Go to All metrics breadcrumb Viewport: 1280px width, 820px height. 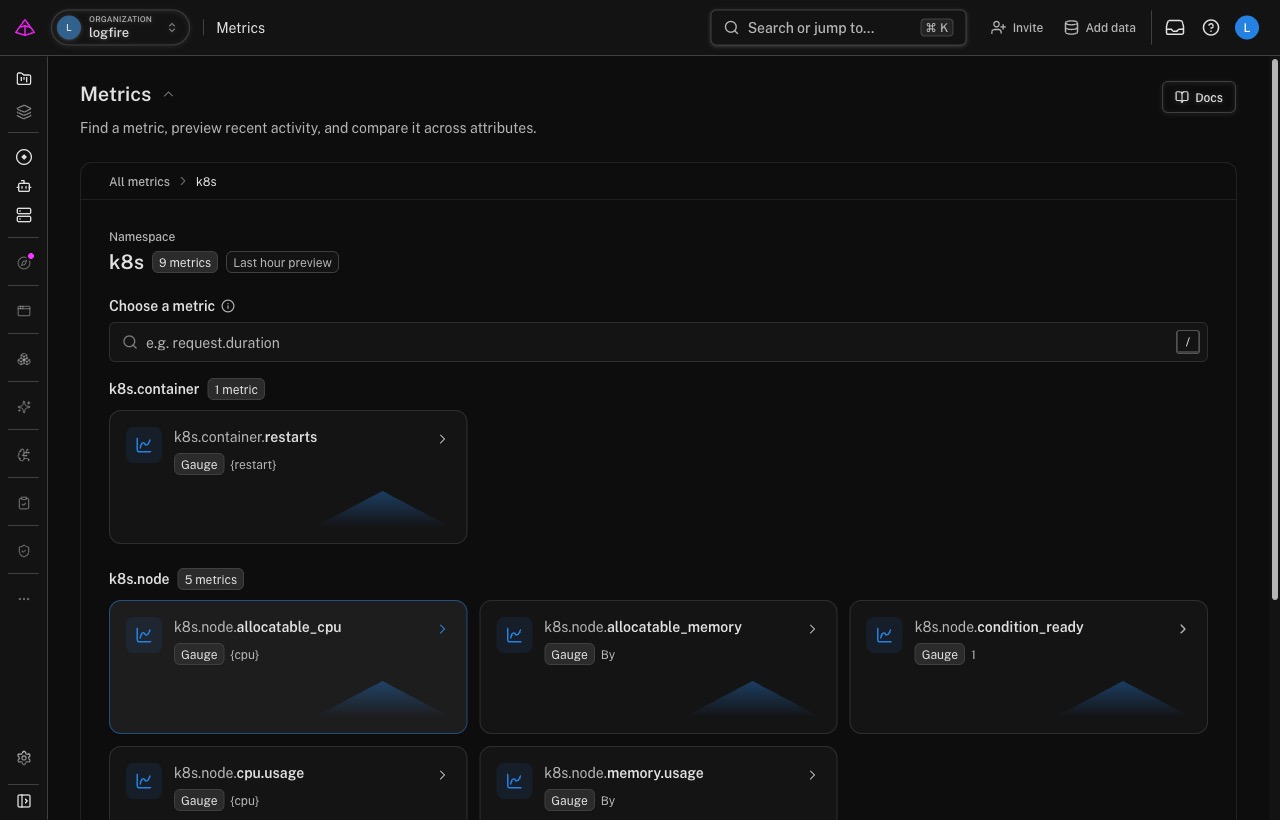coord(139,182)
